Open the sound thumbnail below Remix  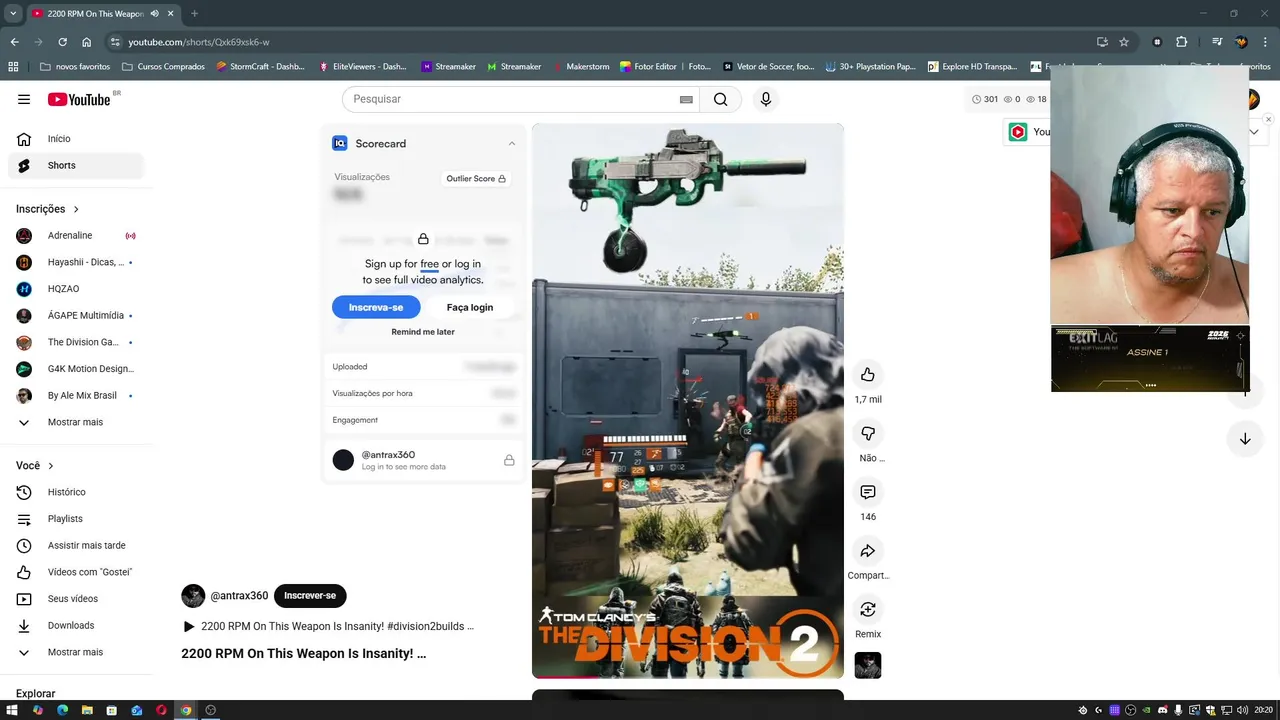point(868,665)
